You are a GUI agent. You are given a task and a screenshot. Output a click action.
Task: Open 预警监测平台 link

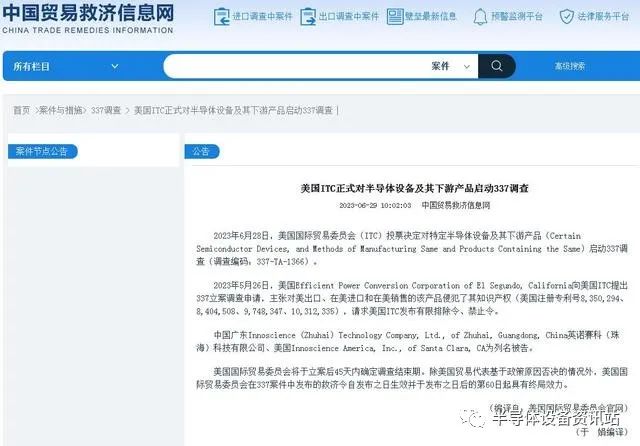517,16
